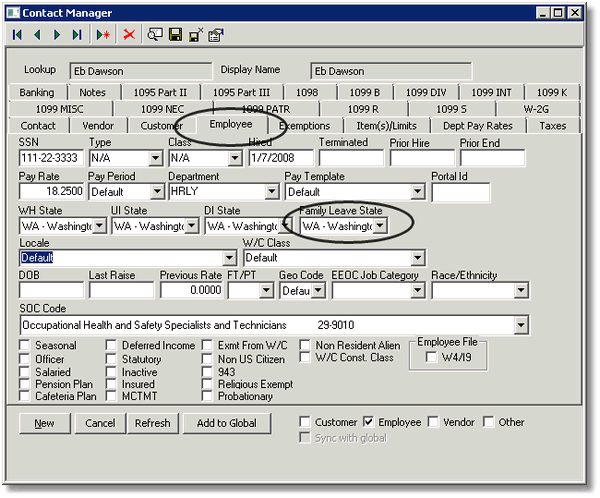Image resolution: width=600 pixels, height=498 pixels.
Task: Close the Contact Manager window
Action: (x=575, y=13)
